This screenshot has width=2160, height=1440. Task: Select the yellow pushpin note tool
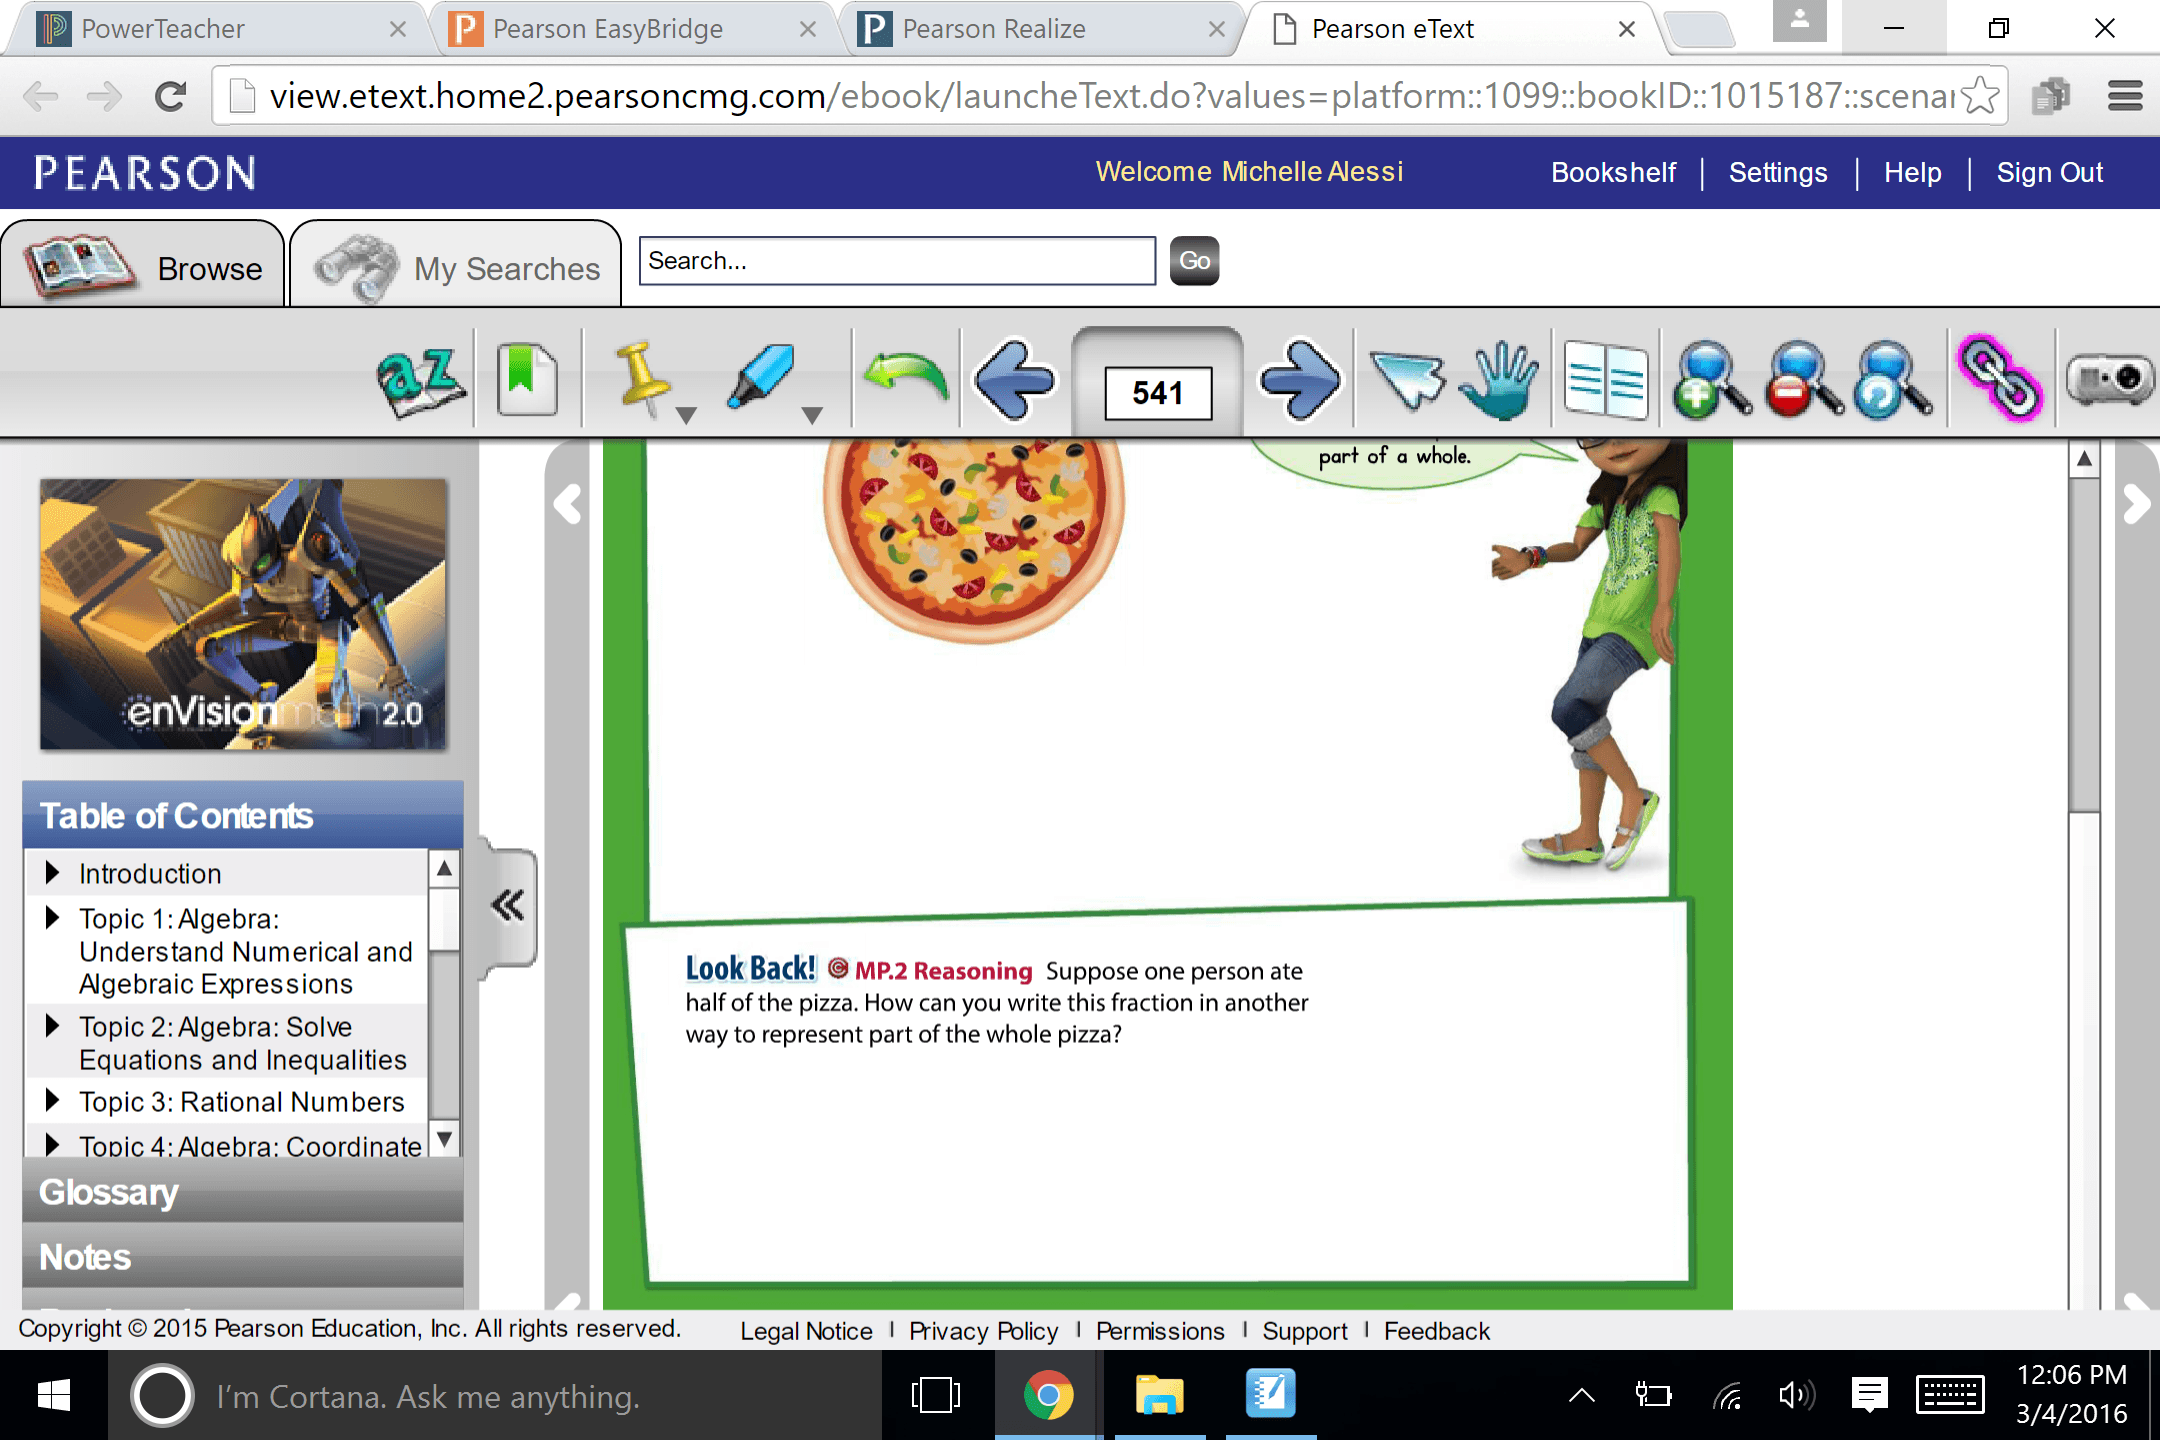click(x=640, y=378)
